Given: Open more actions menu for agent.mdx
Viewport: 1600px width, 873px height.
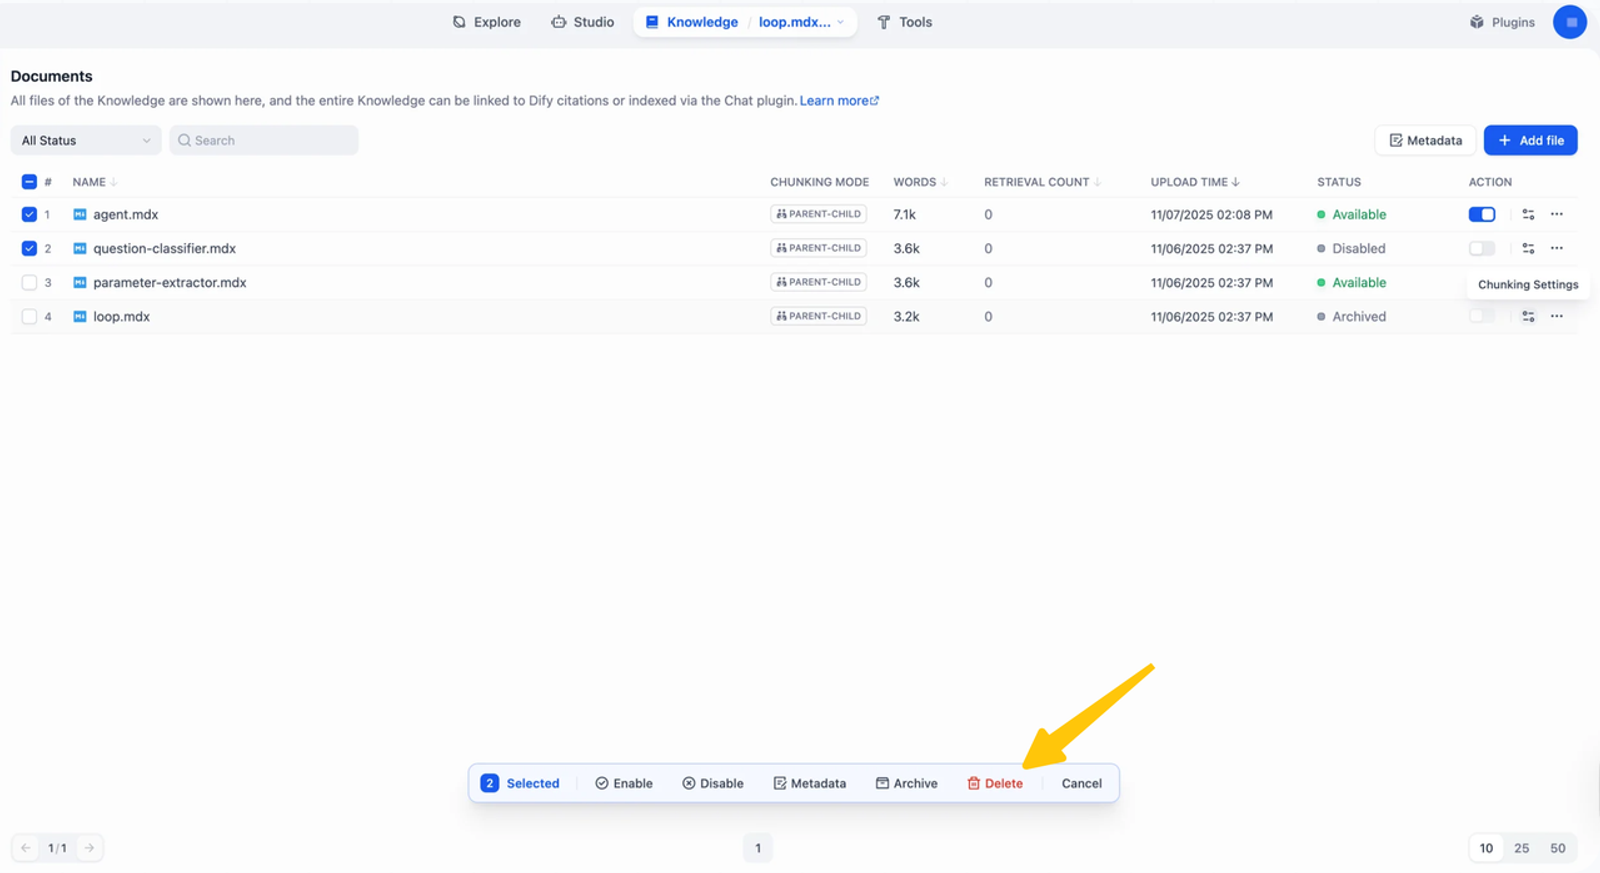Looking at the screenshot, I should [x=1557, y=214].
